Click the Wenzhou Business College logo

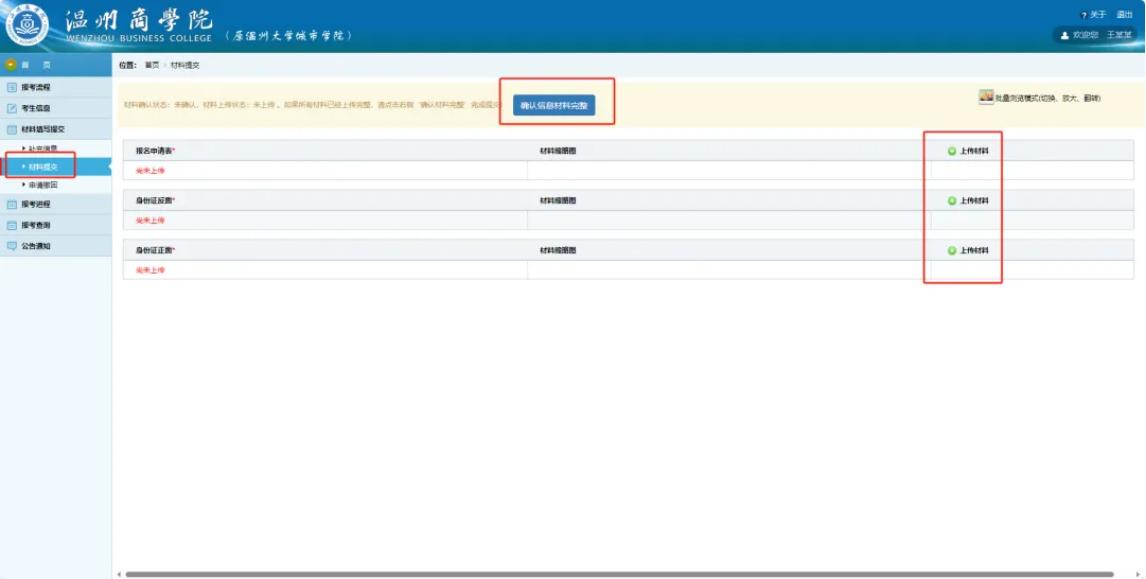tap(27, 26)
